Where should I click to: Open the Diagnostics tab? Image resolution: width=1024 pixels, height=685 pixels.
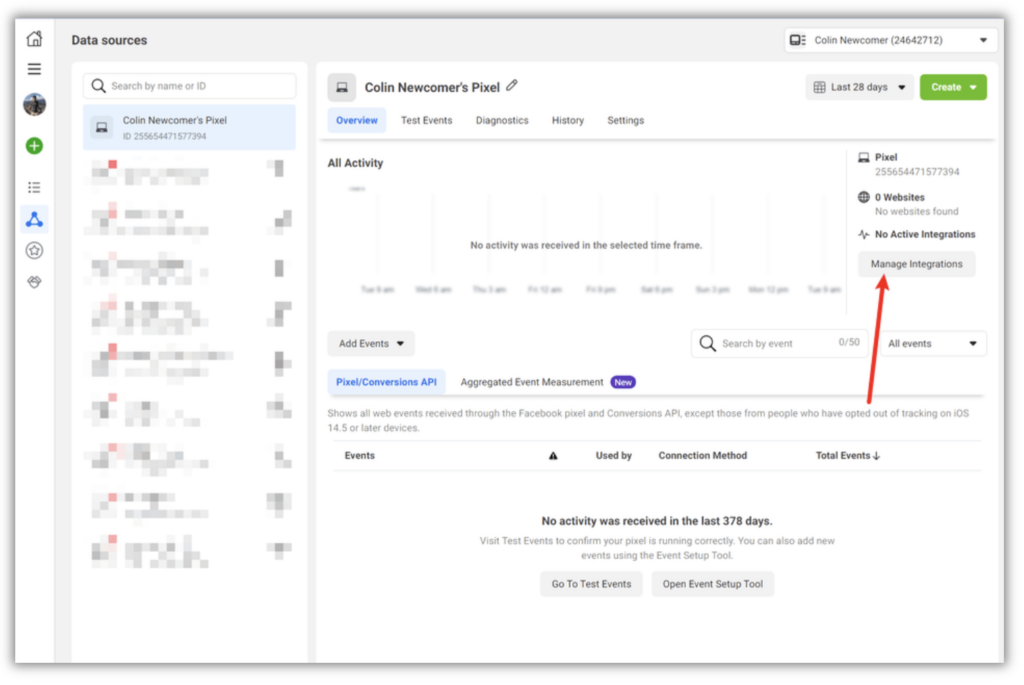click(x=502, y=120)
